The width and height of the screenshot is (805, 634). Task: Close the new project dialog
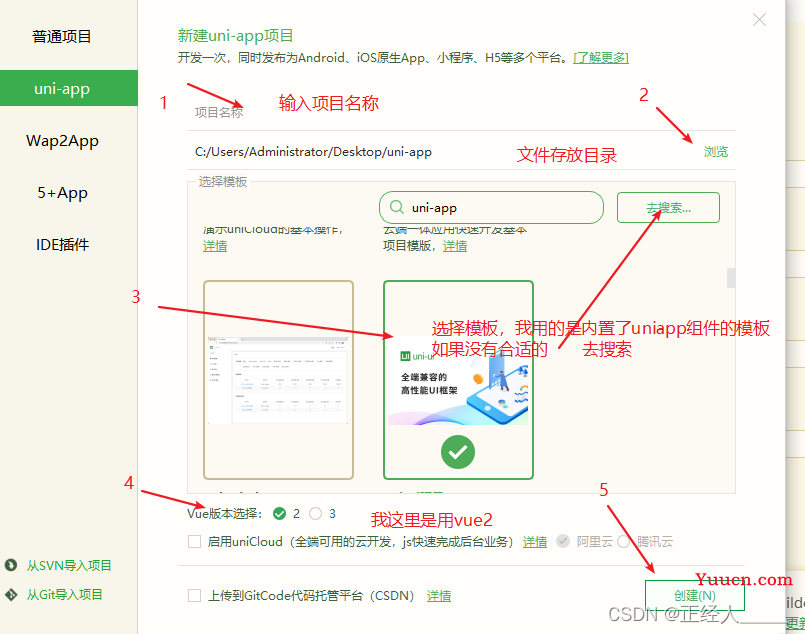click(759, 20)
